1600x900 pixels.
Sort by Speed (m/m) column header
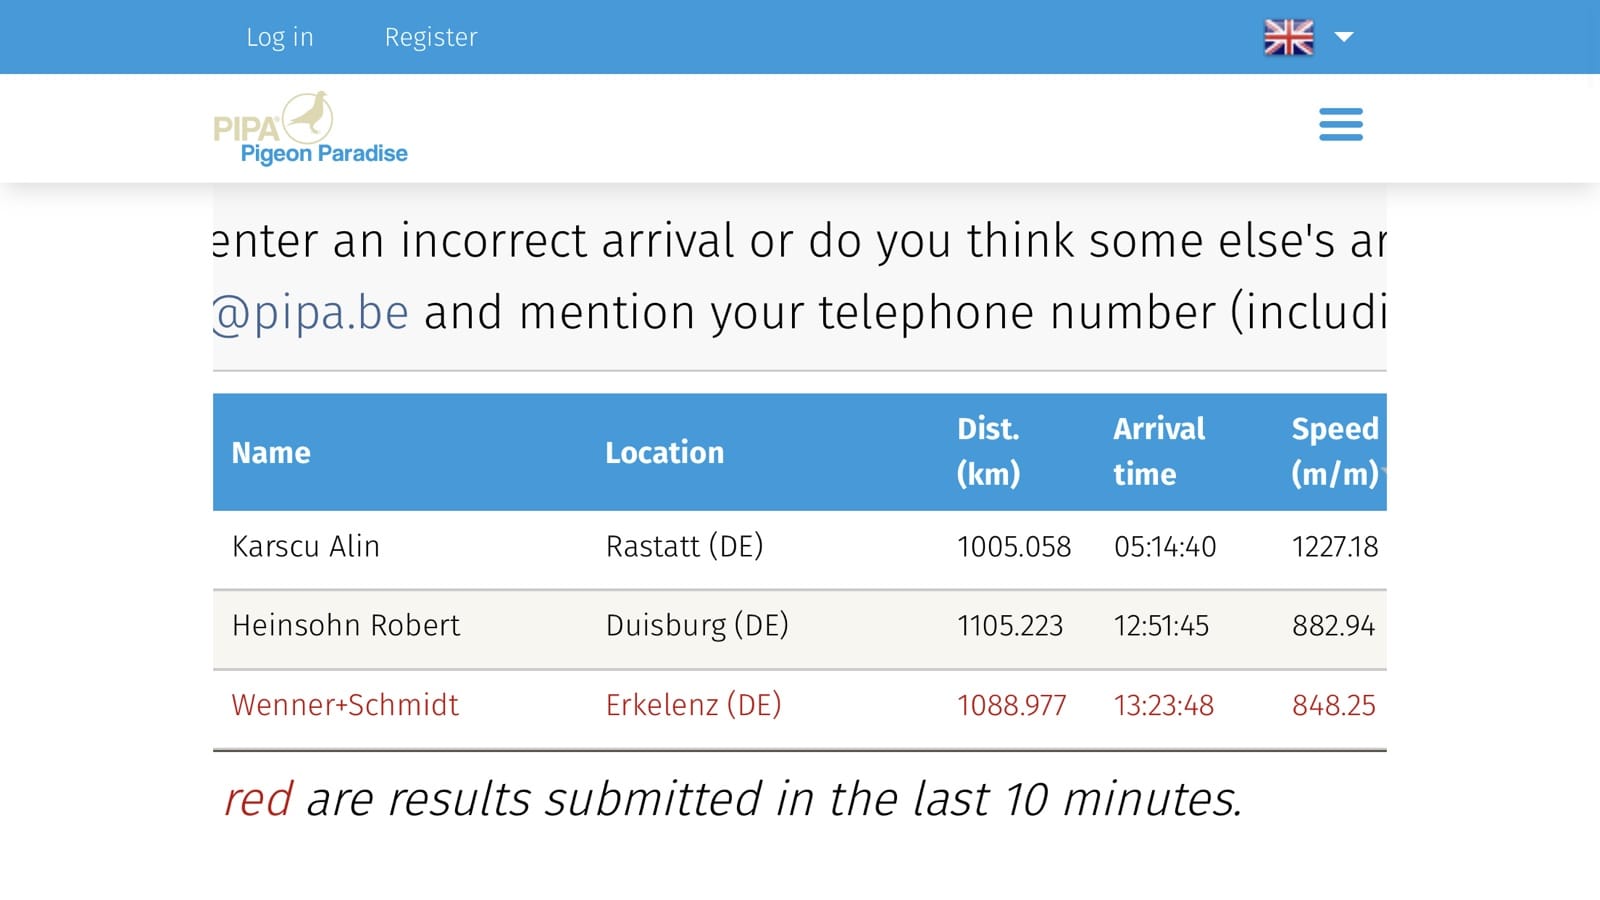tap(1335, 451)
